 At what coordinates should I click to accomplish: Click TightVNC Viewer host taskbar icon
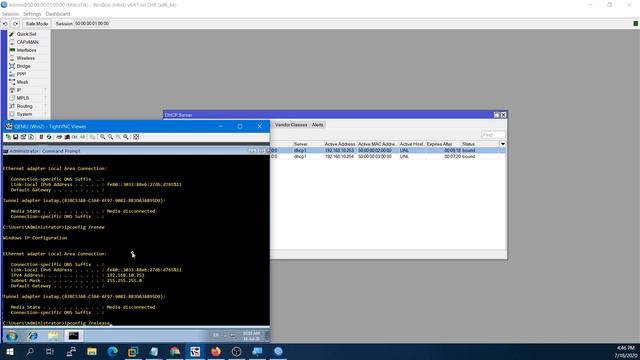point(195,351)
